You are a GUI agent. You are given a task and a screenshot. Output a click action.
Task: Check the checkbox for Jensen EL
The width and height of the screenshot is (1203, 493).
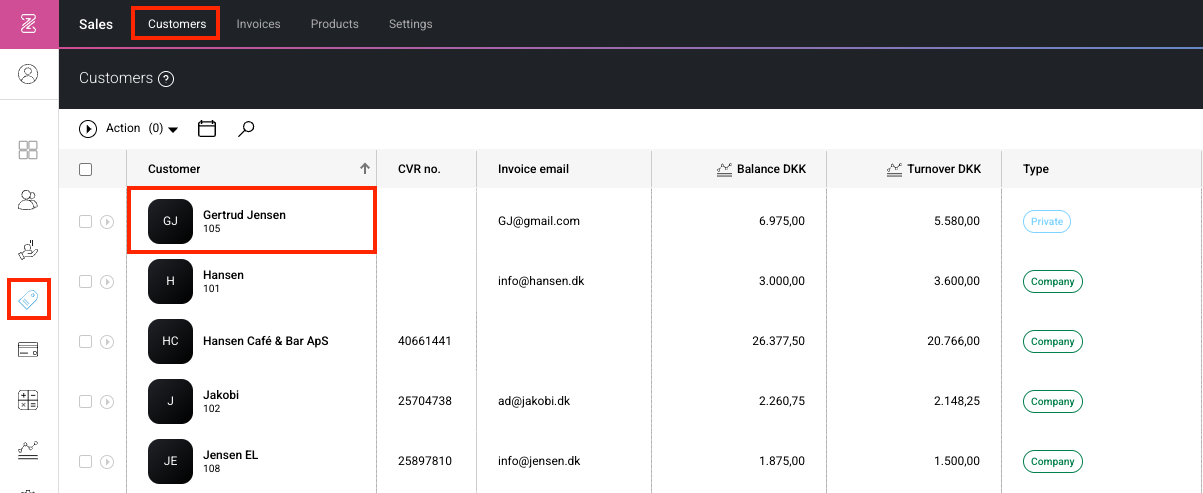(85, 462)
